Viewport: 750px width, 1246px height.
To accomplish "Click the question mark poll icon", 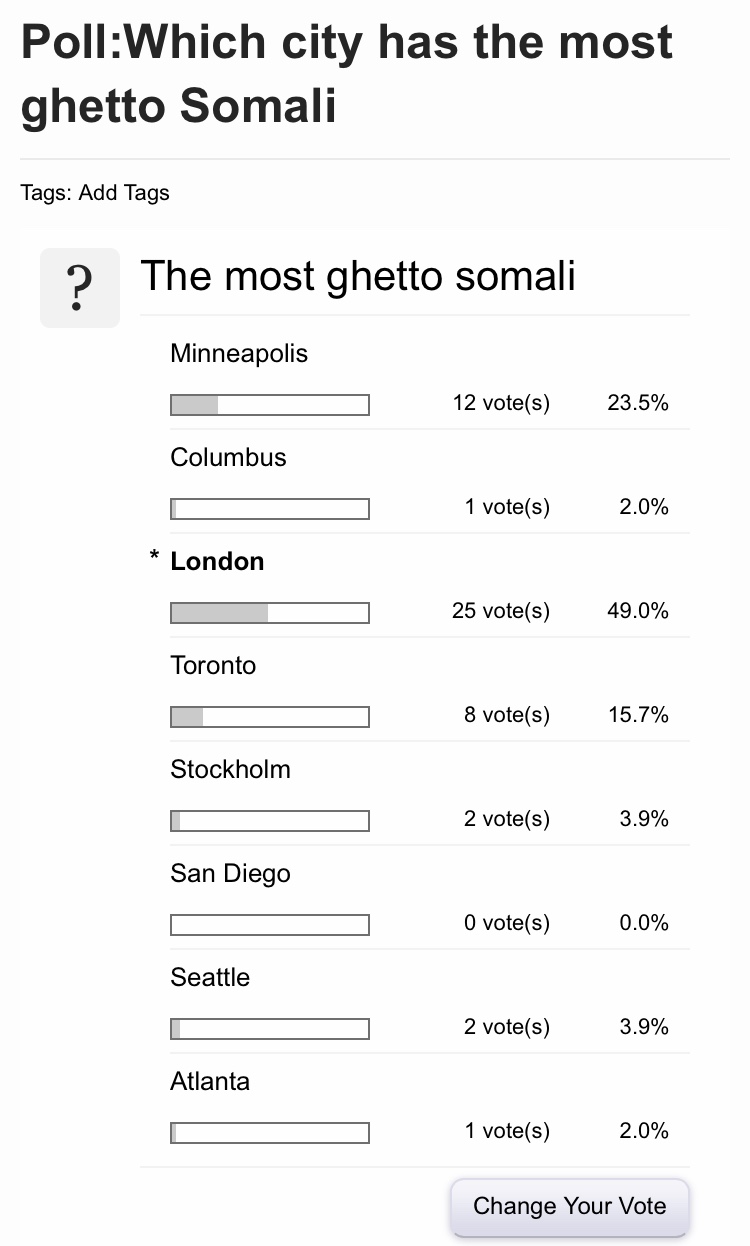I will pos(80,288).
